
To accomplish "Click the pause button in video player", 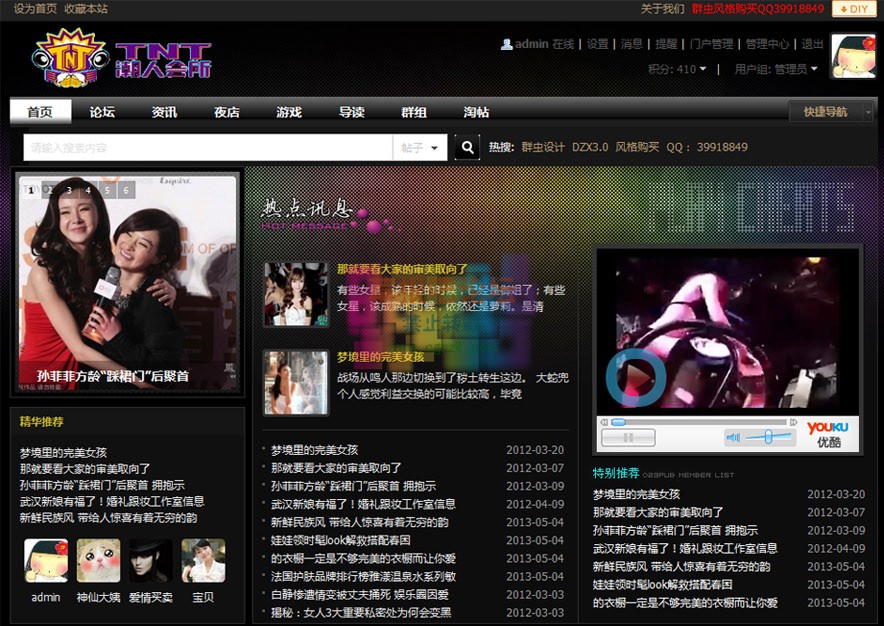I will pyautogui.click(x=629, y=437).
